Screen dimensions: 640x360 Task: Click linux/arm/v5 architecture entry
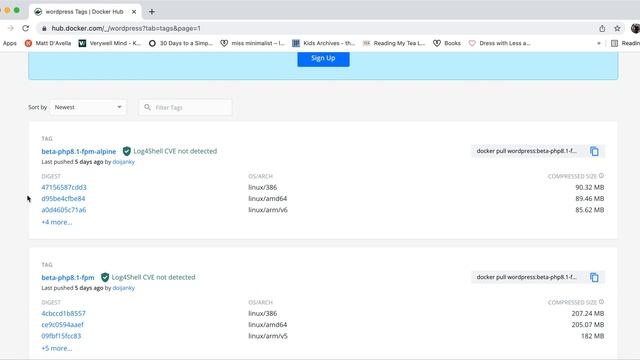pos(268,336)
